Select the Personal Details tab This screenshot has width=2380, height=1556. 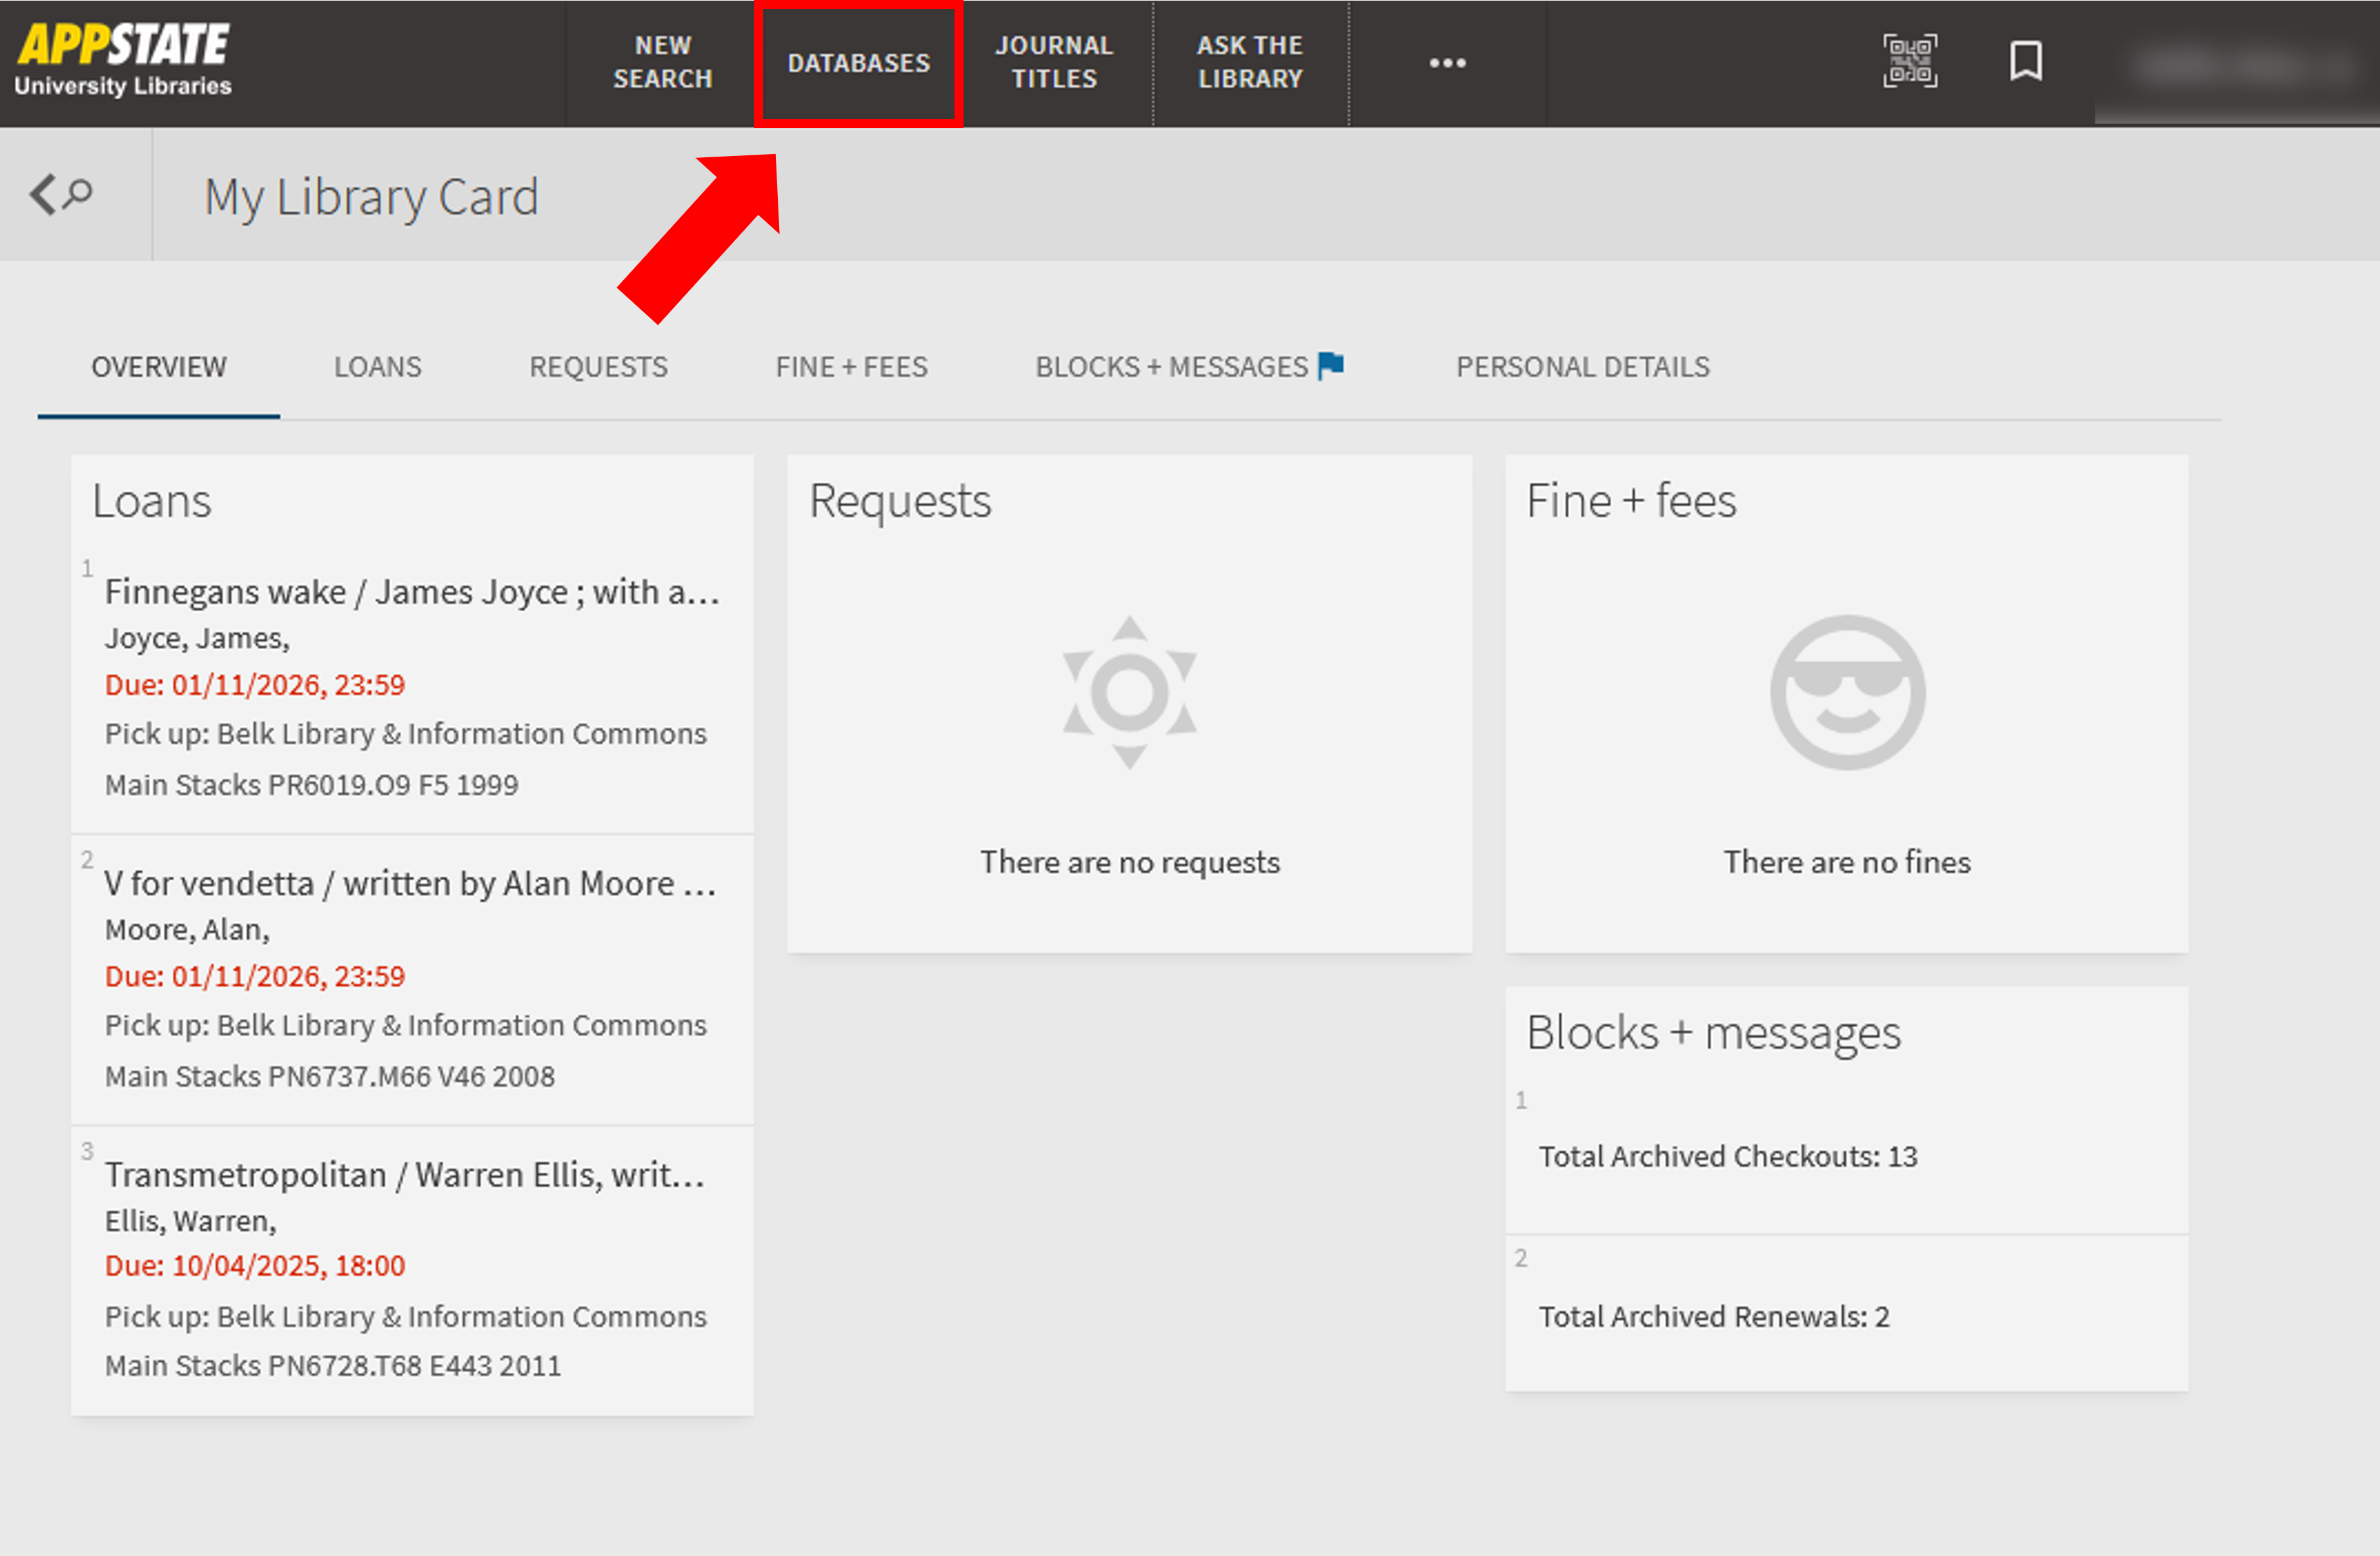point(1582,367)
